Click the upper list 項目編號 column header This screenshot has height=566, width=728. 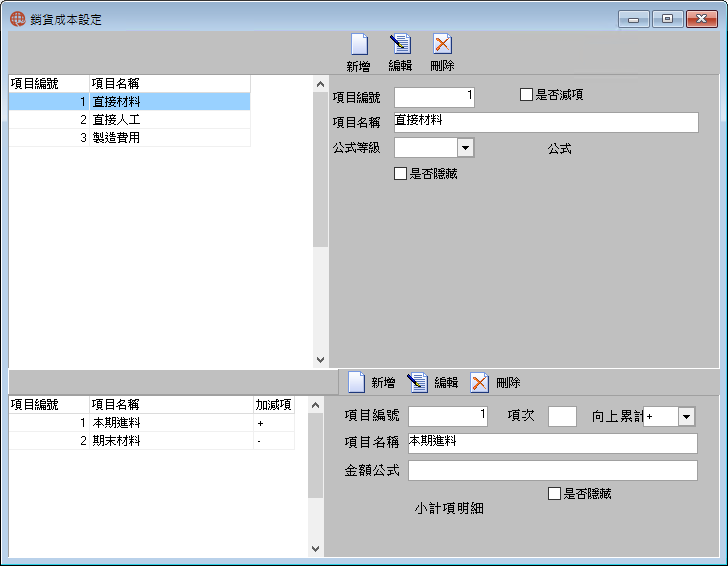point(49,84)
